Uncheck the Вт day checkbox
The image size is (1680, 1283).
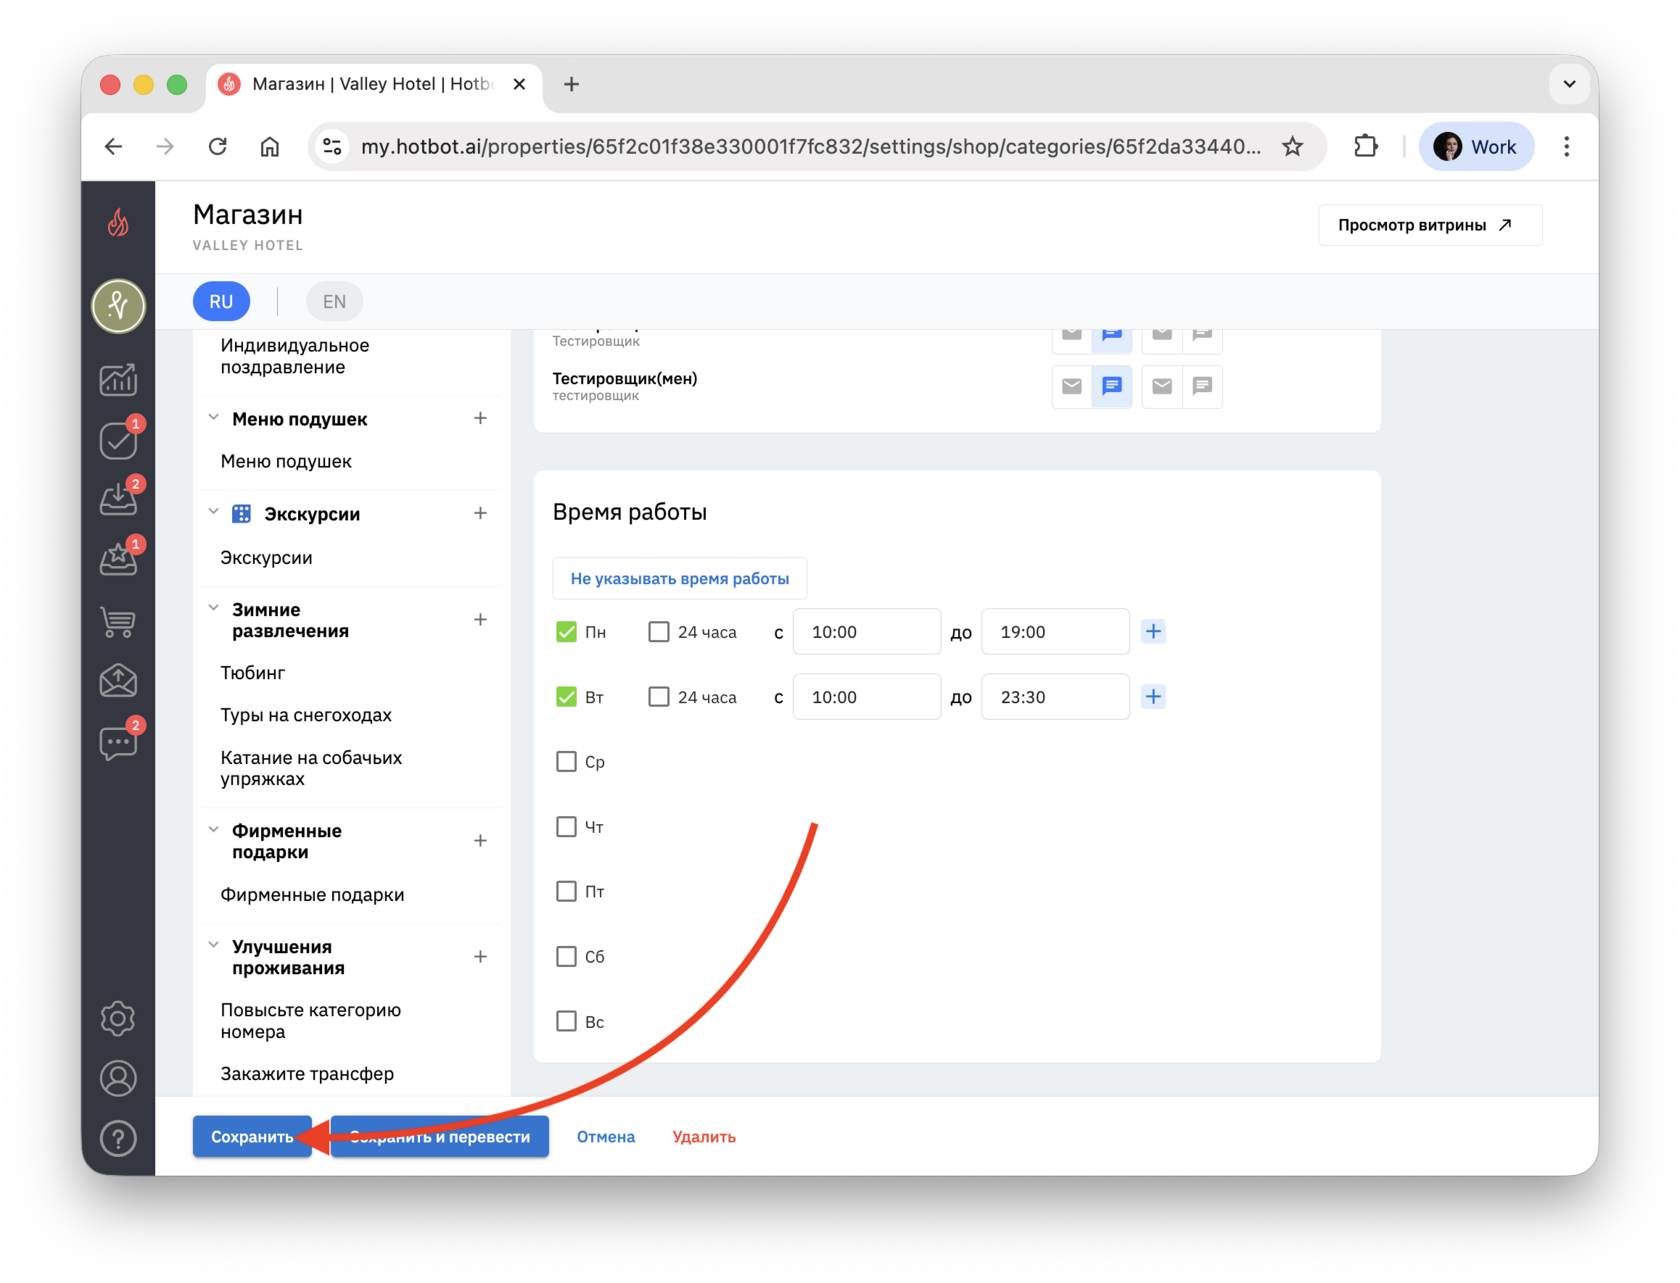(566, 696)
